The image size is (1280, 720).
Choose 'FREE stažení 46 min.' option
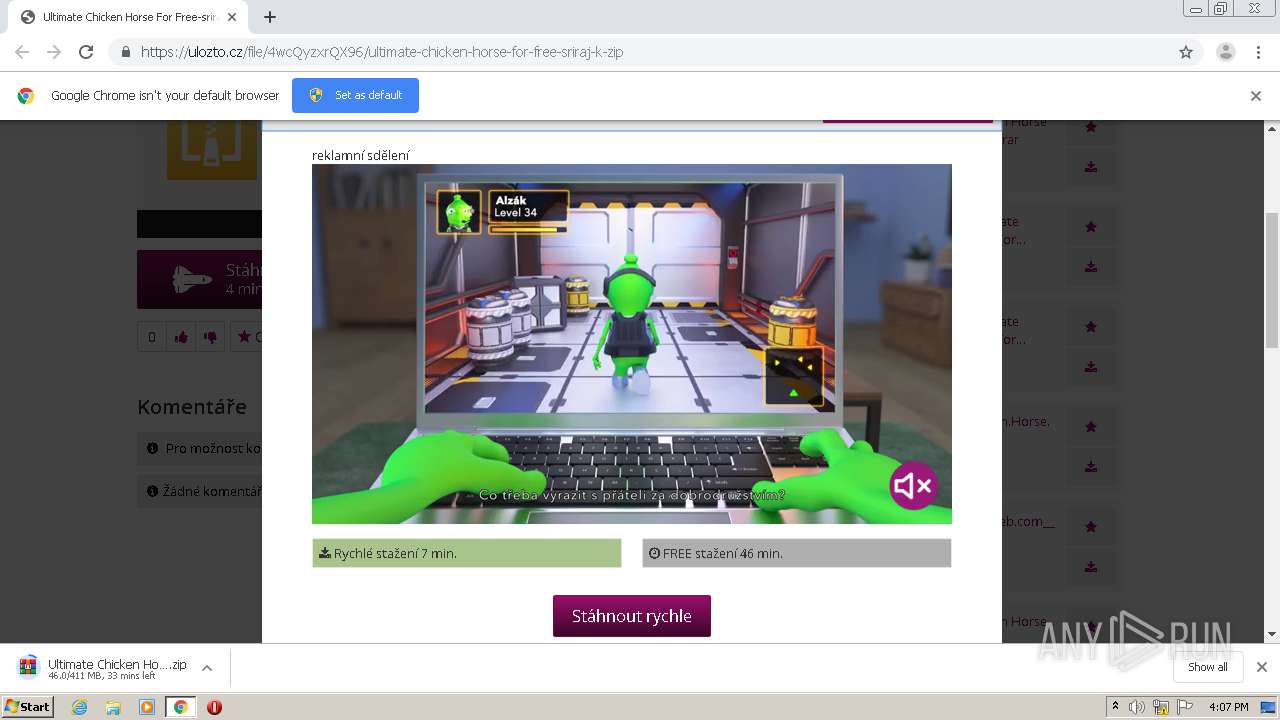coord(797,553)
